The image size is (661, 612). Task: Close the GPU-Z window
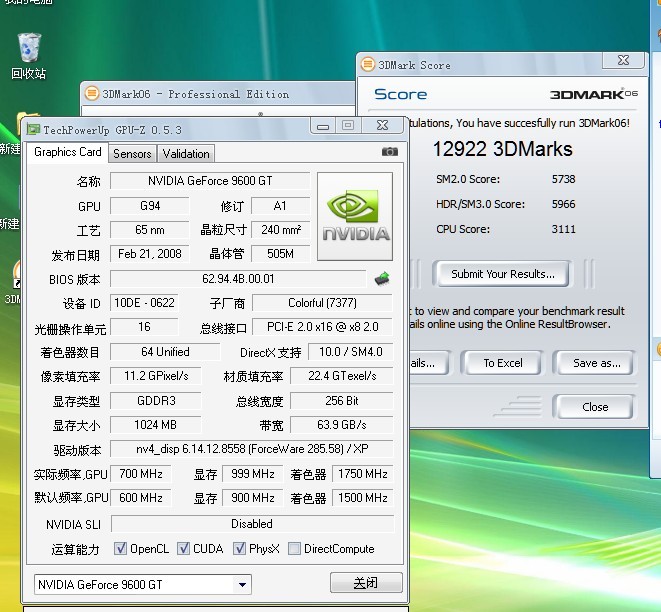click(382, 125)
